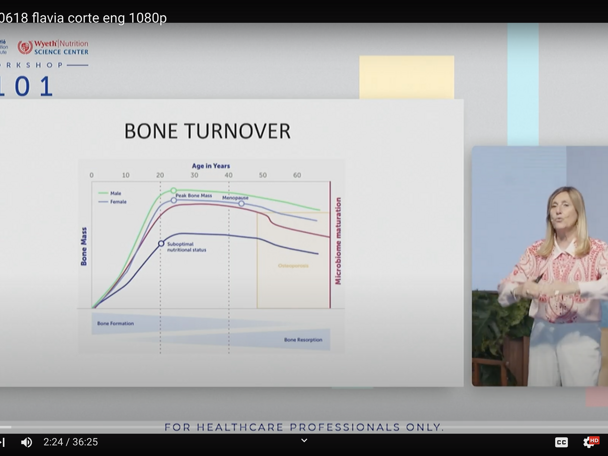Image resolution: width=608 pixels, height=456 pixels.
Task: Click the video title ending in 'eng 1080p'
Action: 84,18
